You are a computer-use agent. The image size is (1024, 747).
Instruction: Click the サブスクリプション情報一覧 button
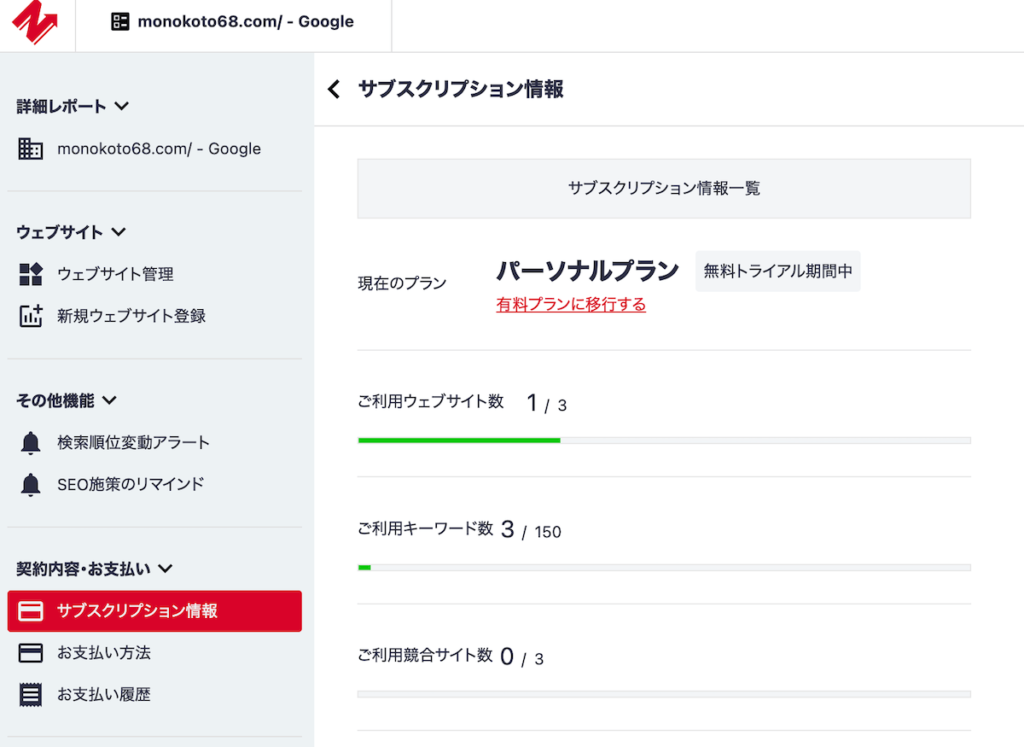tap(664, 188)
